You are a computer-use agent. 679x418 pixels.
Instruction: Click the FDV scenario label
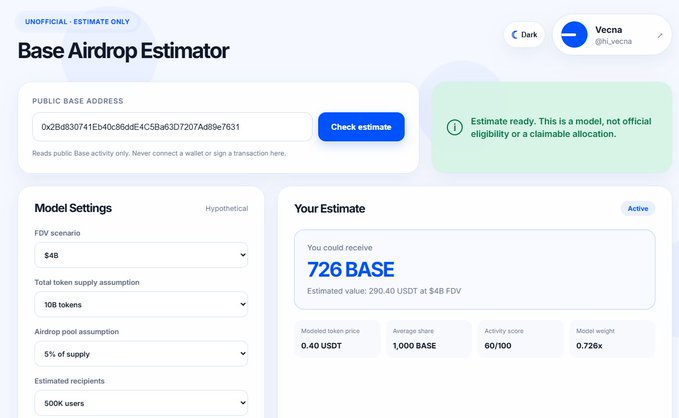point(57,233)
